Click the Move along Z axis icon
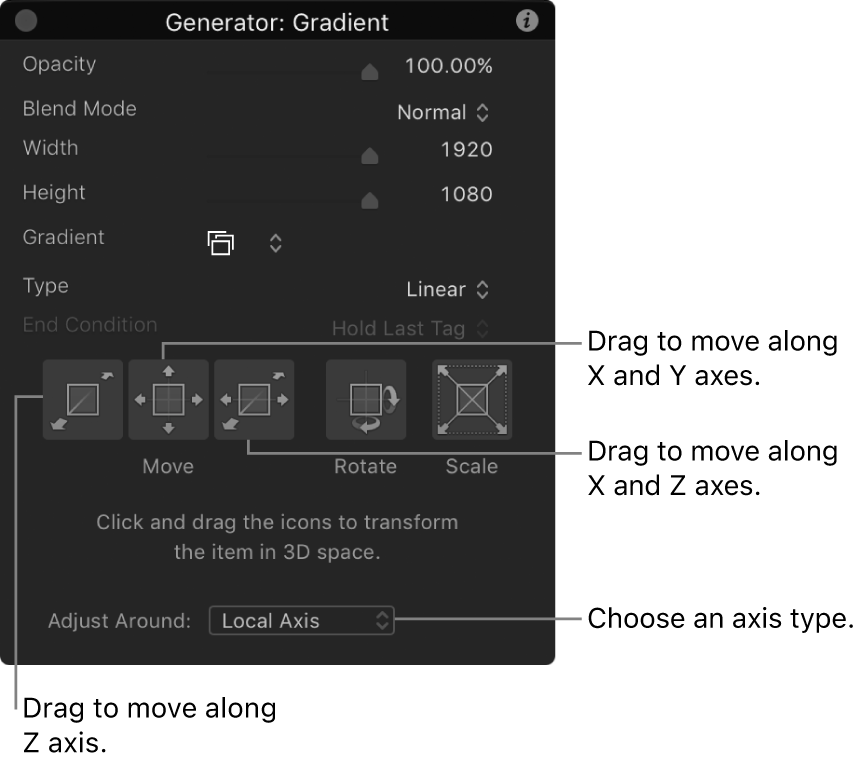858x770 pixels. (83, 399)
